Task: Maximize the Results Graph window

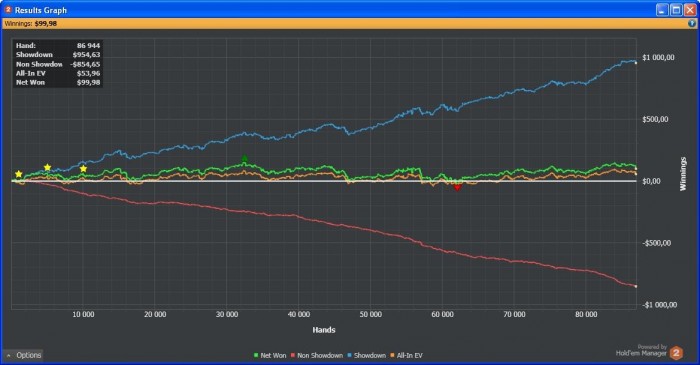Action: [x=676, y=10]
